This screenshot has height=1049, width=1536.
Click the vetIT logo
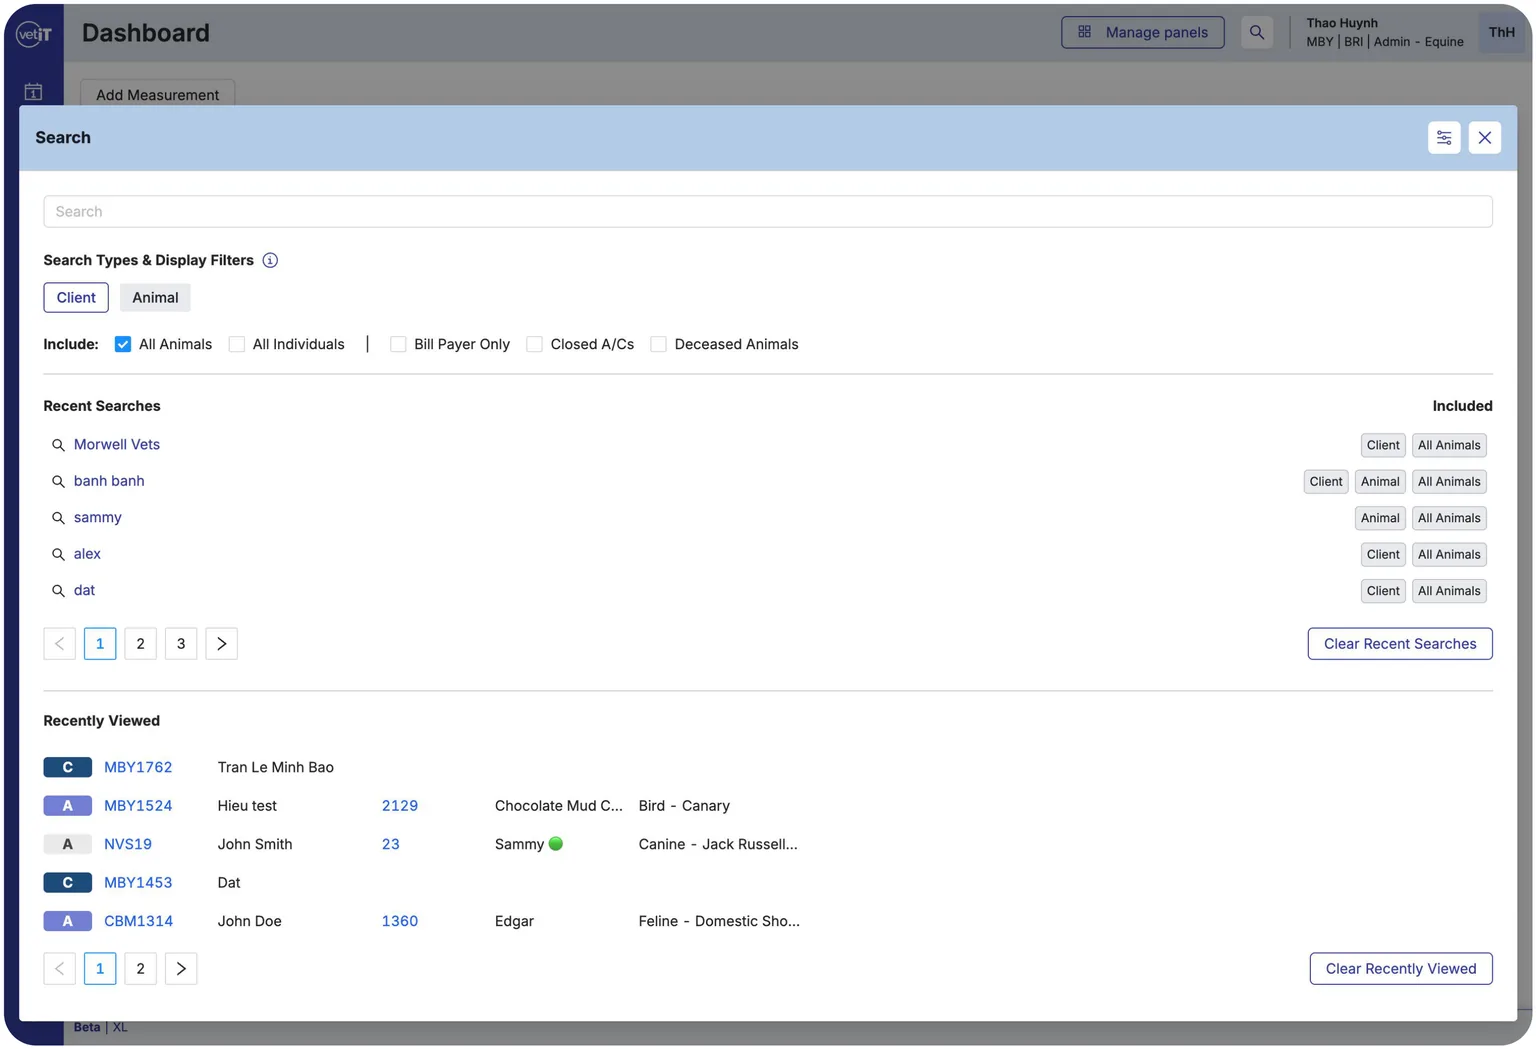coord(33,33)
